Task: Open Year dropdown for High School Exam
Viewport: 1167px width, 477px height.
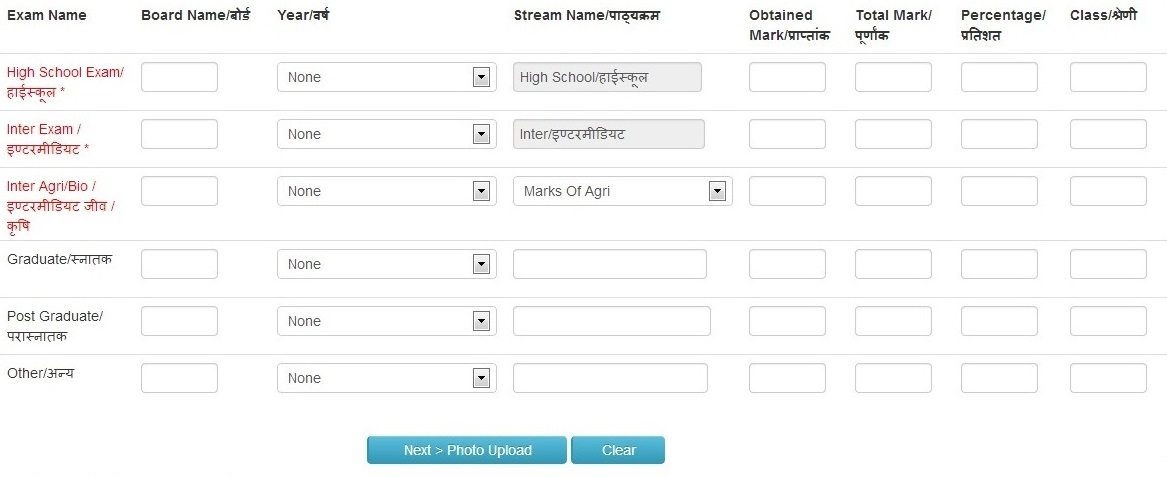Action: pos(386,77)
